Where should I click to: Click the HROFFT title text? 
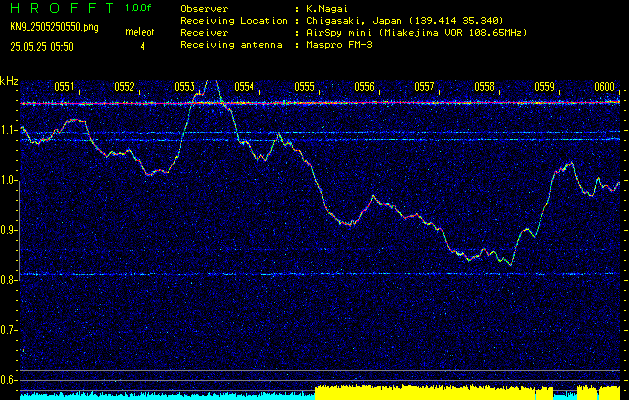[x=62, y=8]
